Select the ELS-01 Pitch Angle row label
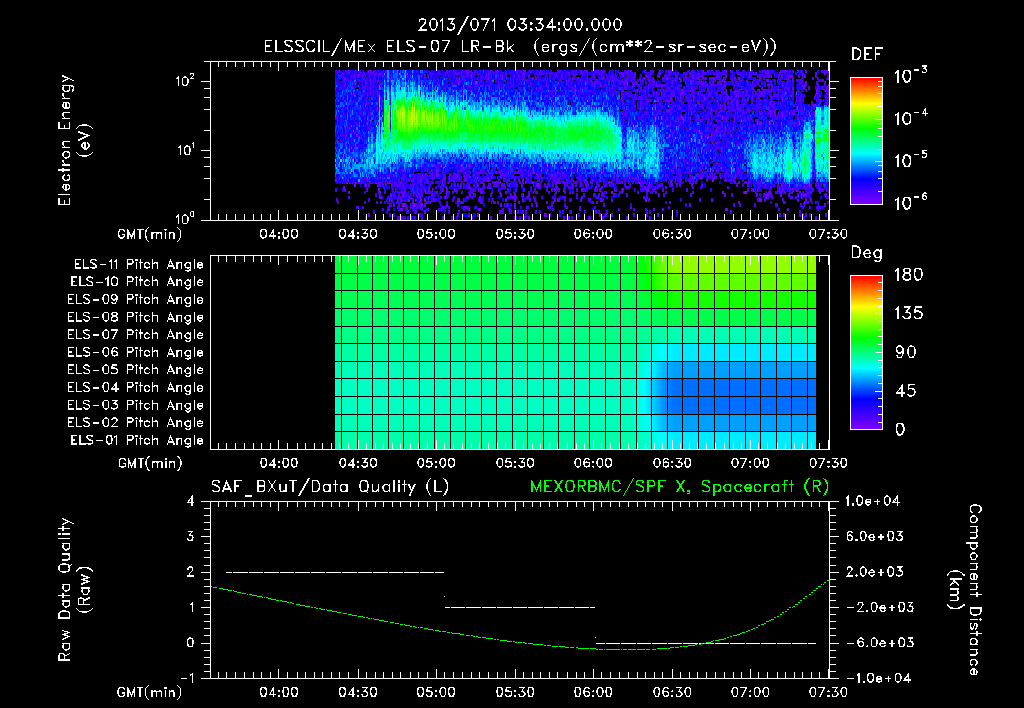The image size is (1024, 708). 137,441
